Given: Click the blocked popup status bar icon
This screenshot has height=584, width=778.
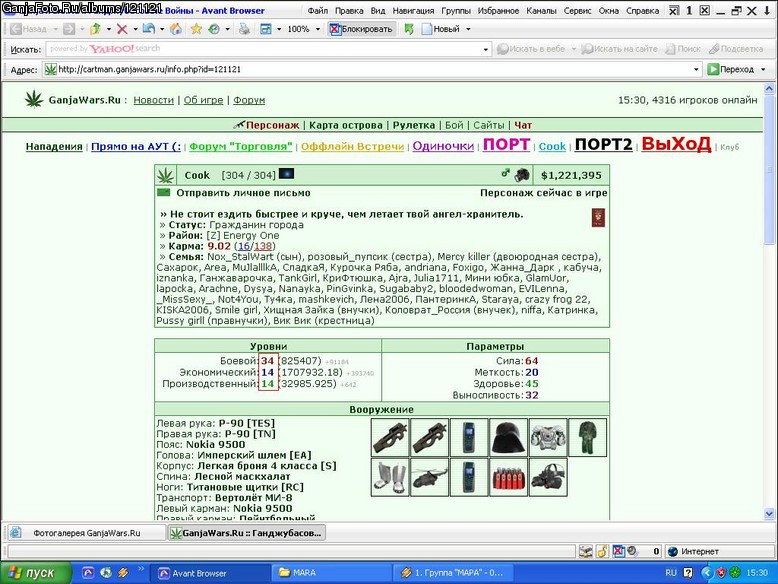Looking at the screenshot, I should pyautogui.click(x=618, y=551).
